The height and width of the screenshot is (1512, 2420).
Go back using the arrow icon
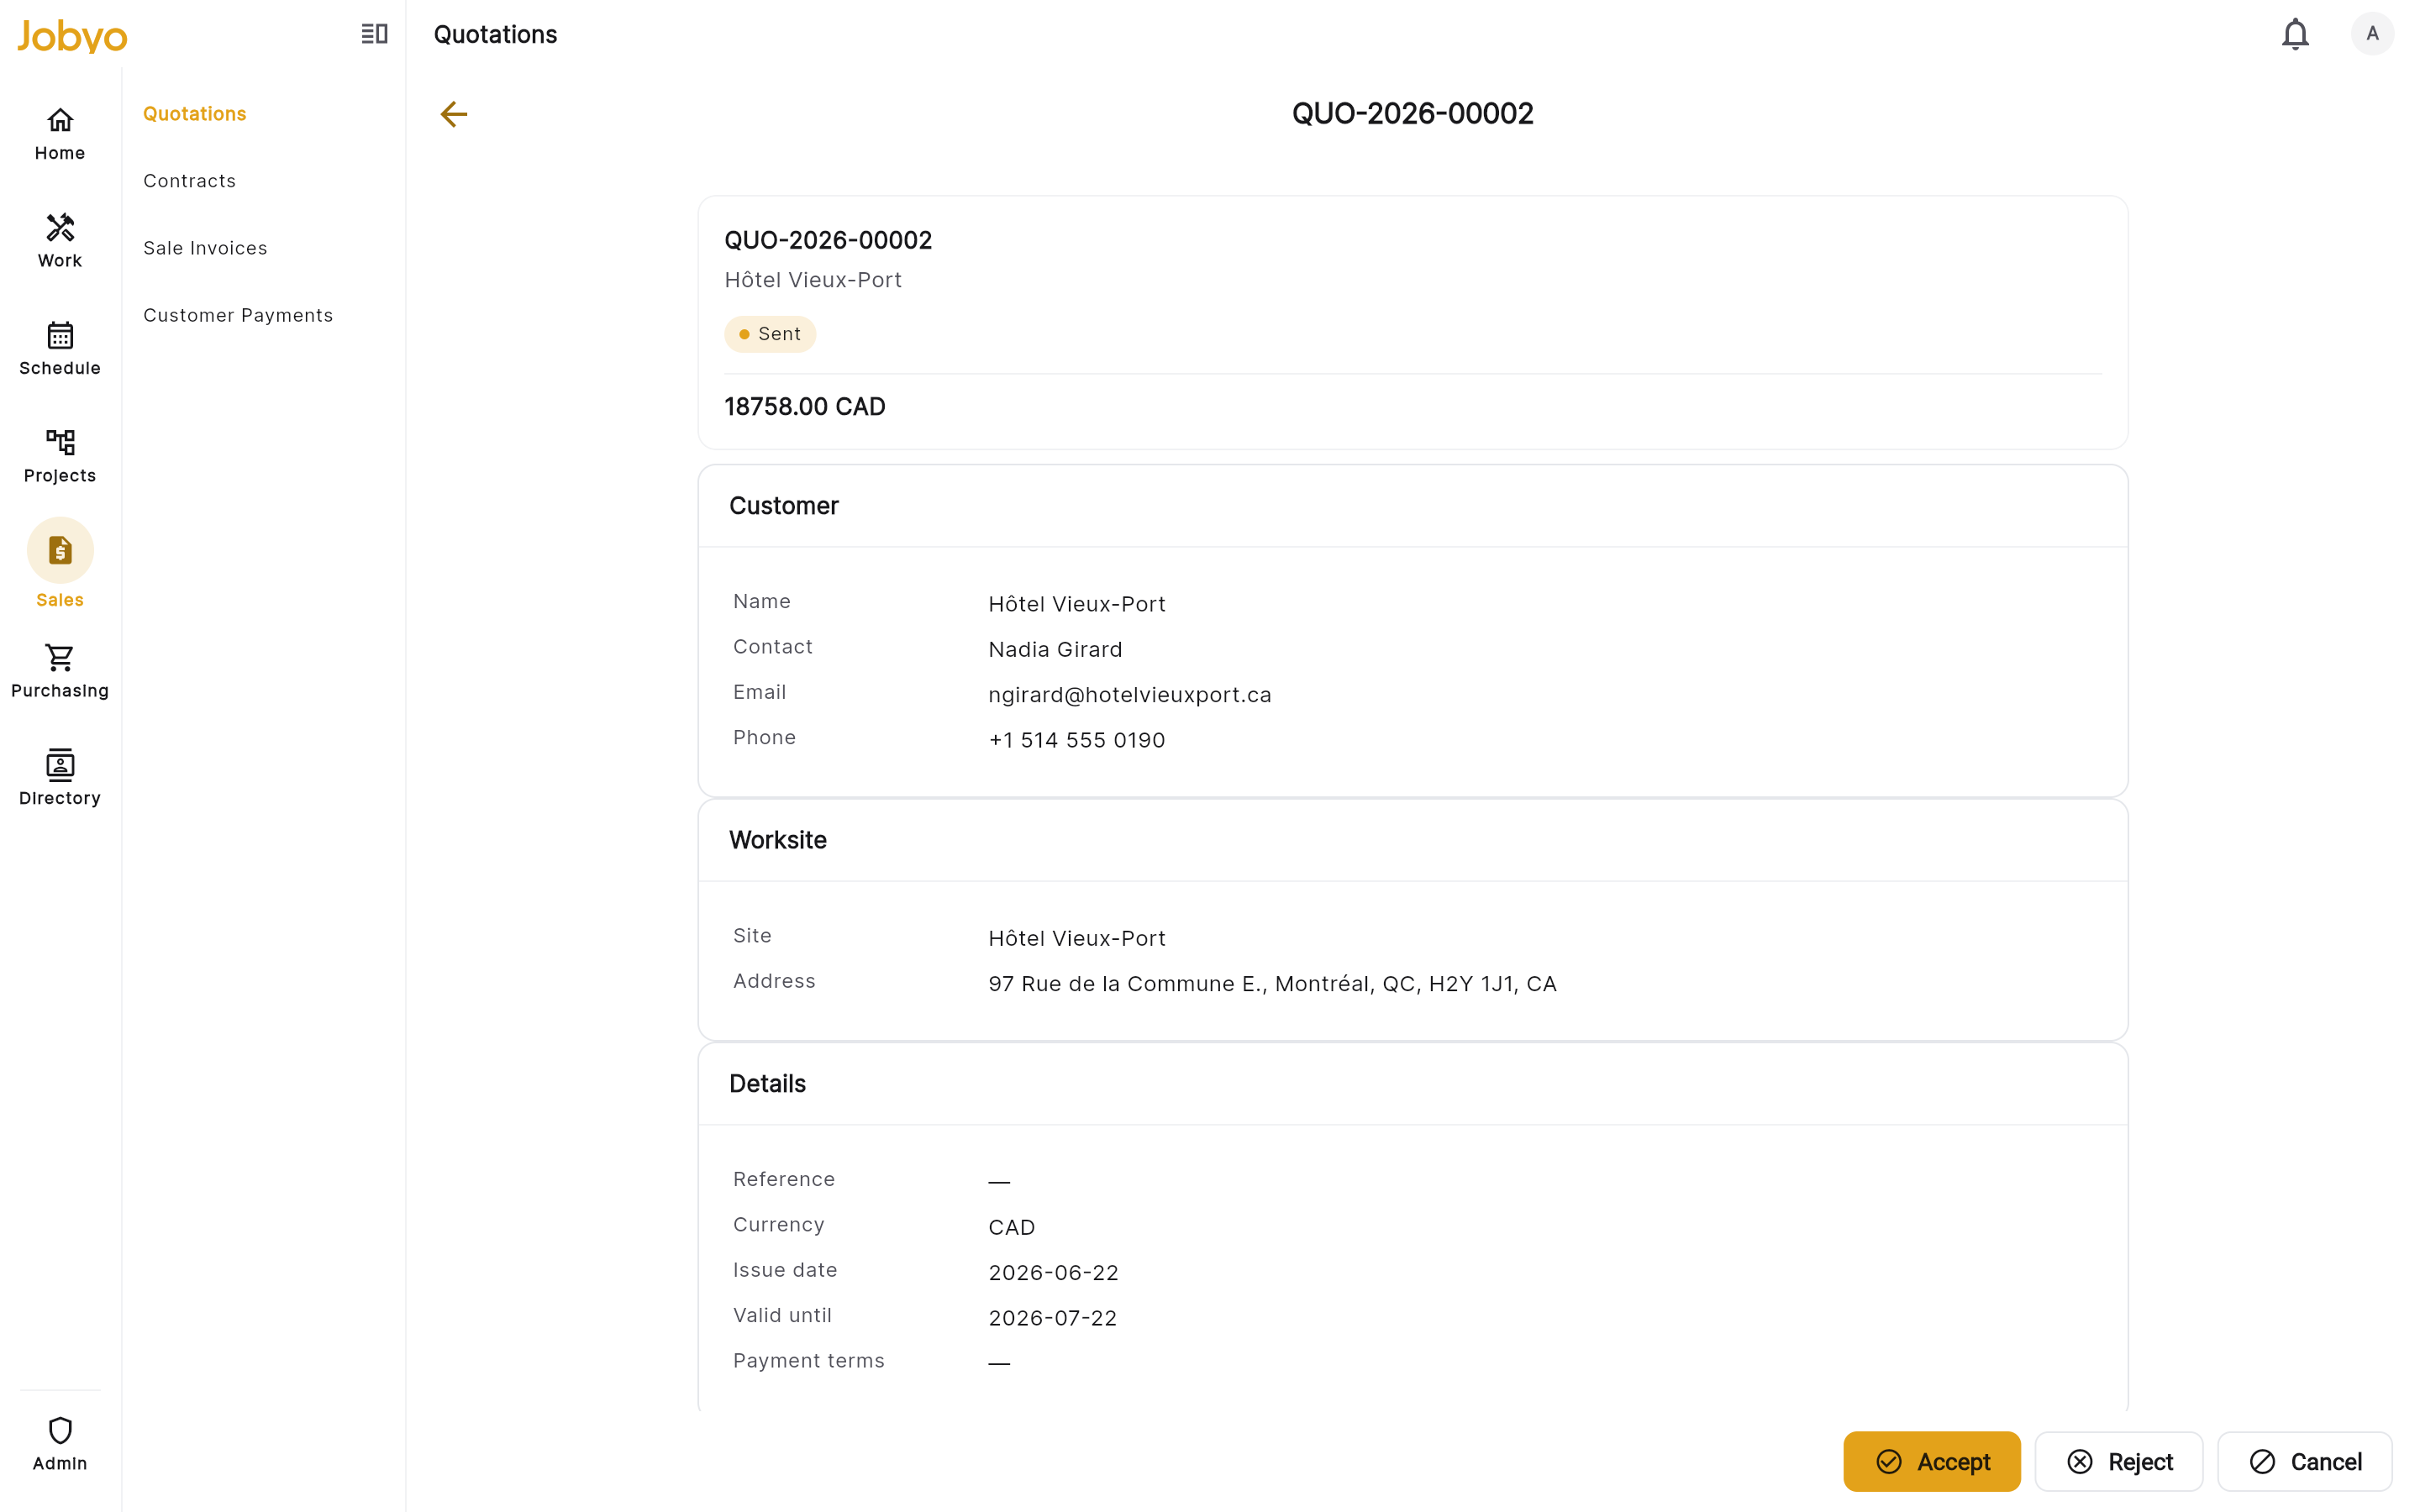454,114
